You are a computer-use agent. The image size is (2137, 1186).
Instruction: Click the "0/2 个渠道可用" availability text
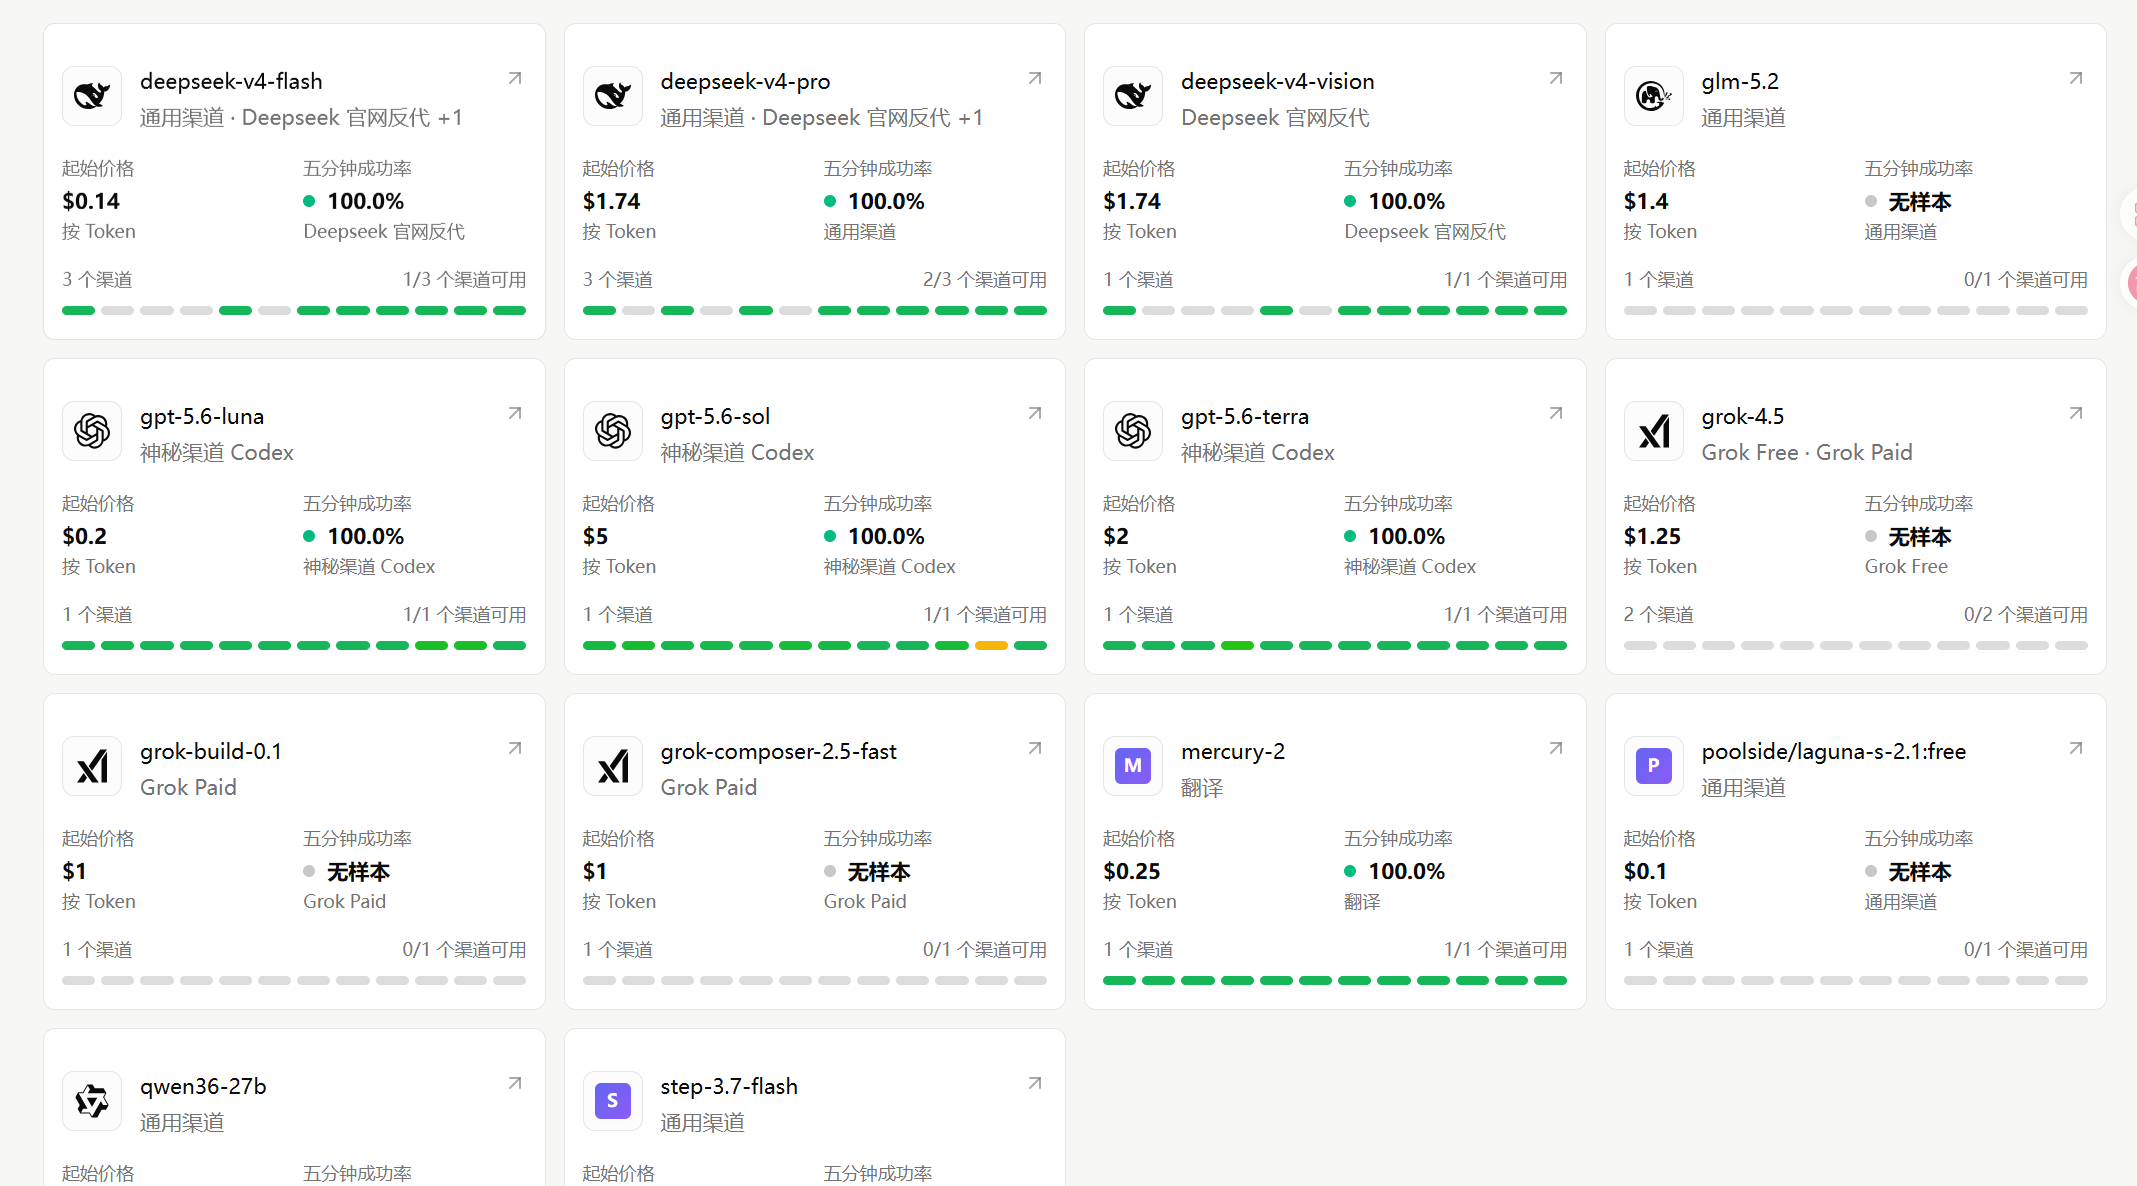pyautogui.click(x=2026, y=614)
